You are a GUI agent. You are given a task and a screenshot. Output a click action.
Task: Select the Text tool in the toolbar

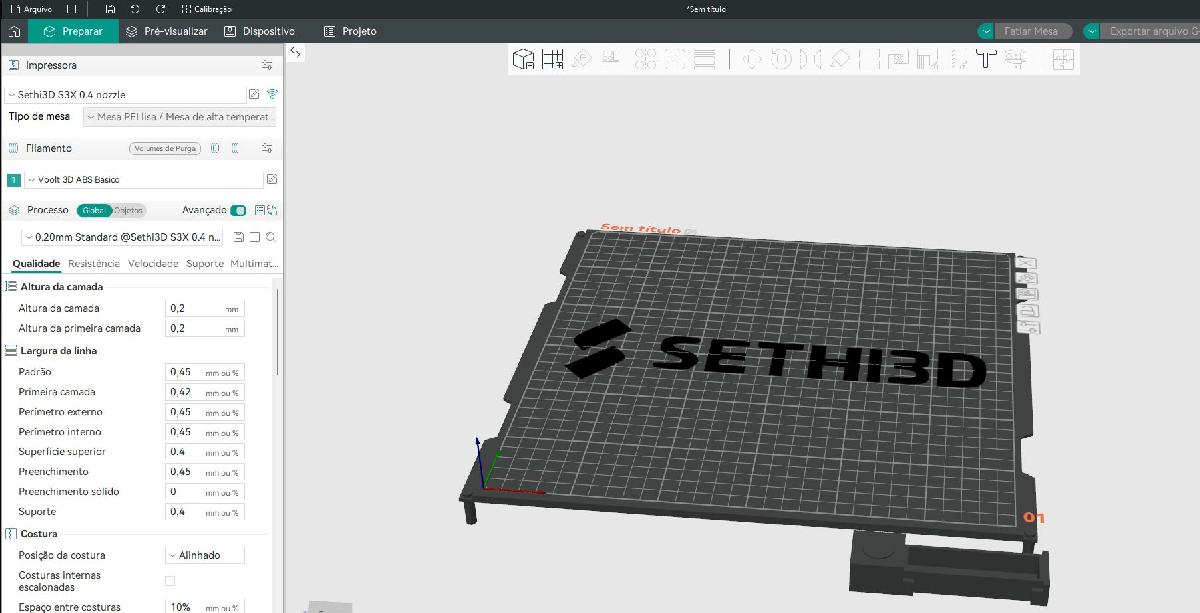986,58
